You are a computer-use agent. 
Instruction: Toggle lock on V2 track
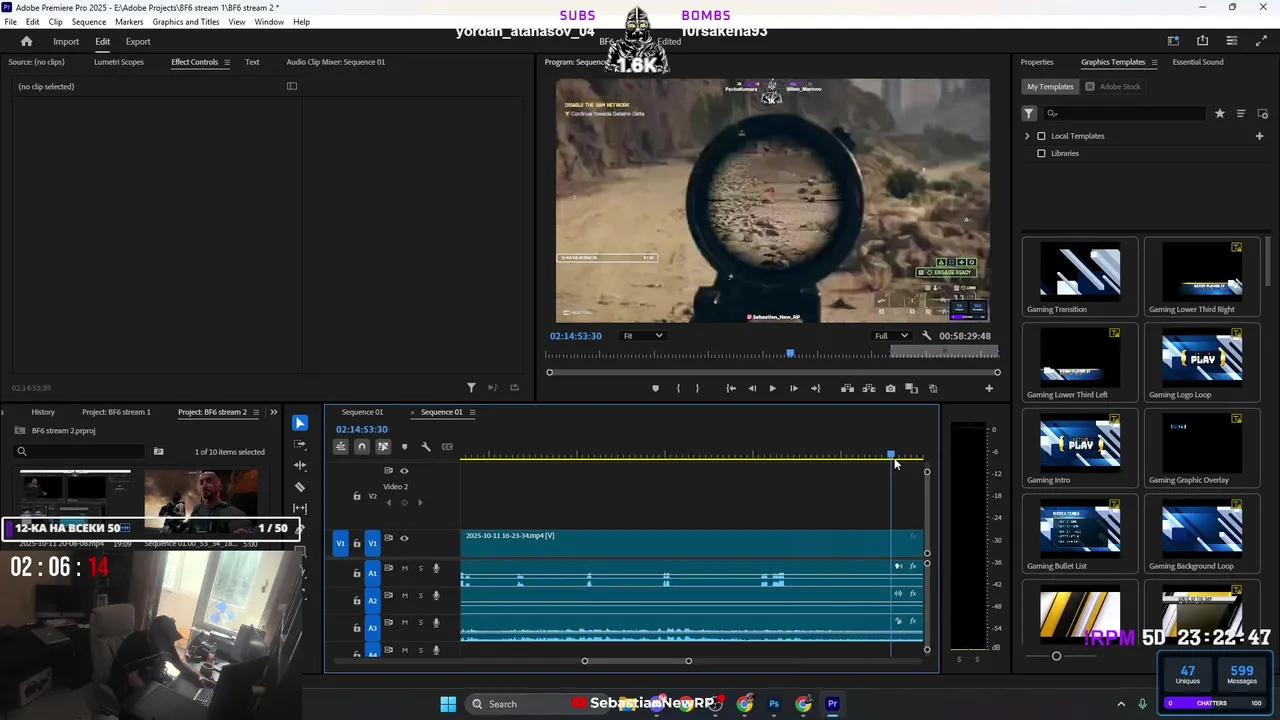(357, 496)
